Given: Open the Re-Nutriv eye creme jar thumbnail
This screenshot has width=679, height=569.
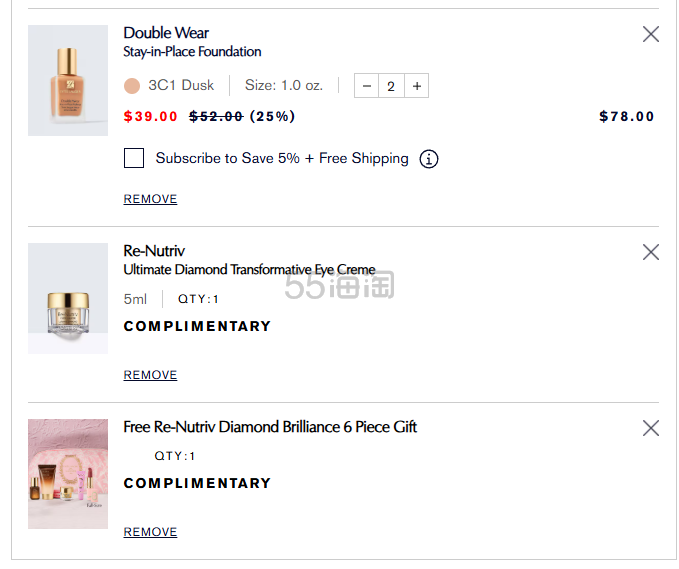Looking at the screenshot, I should tap(68, 298).
